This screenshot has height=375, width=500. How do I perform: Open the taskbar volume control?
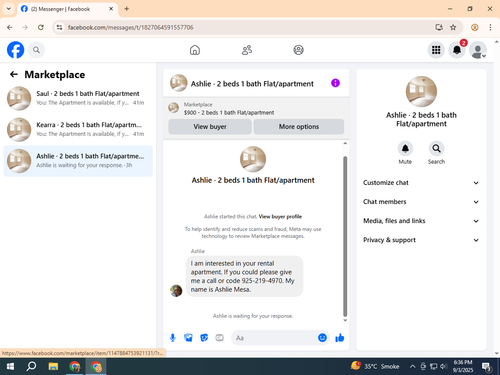443,367
